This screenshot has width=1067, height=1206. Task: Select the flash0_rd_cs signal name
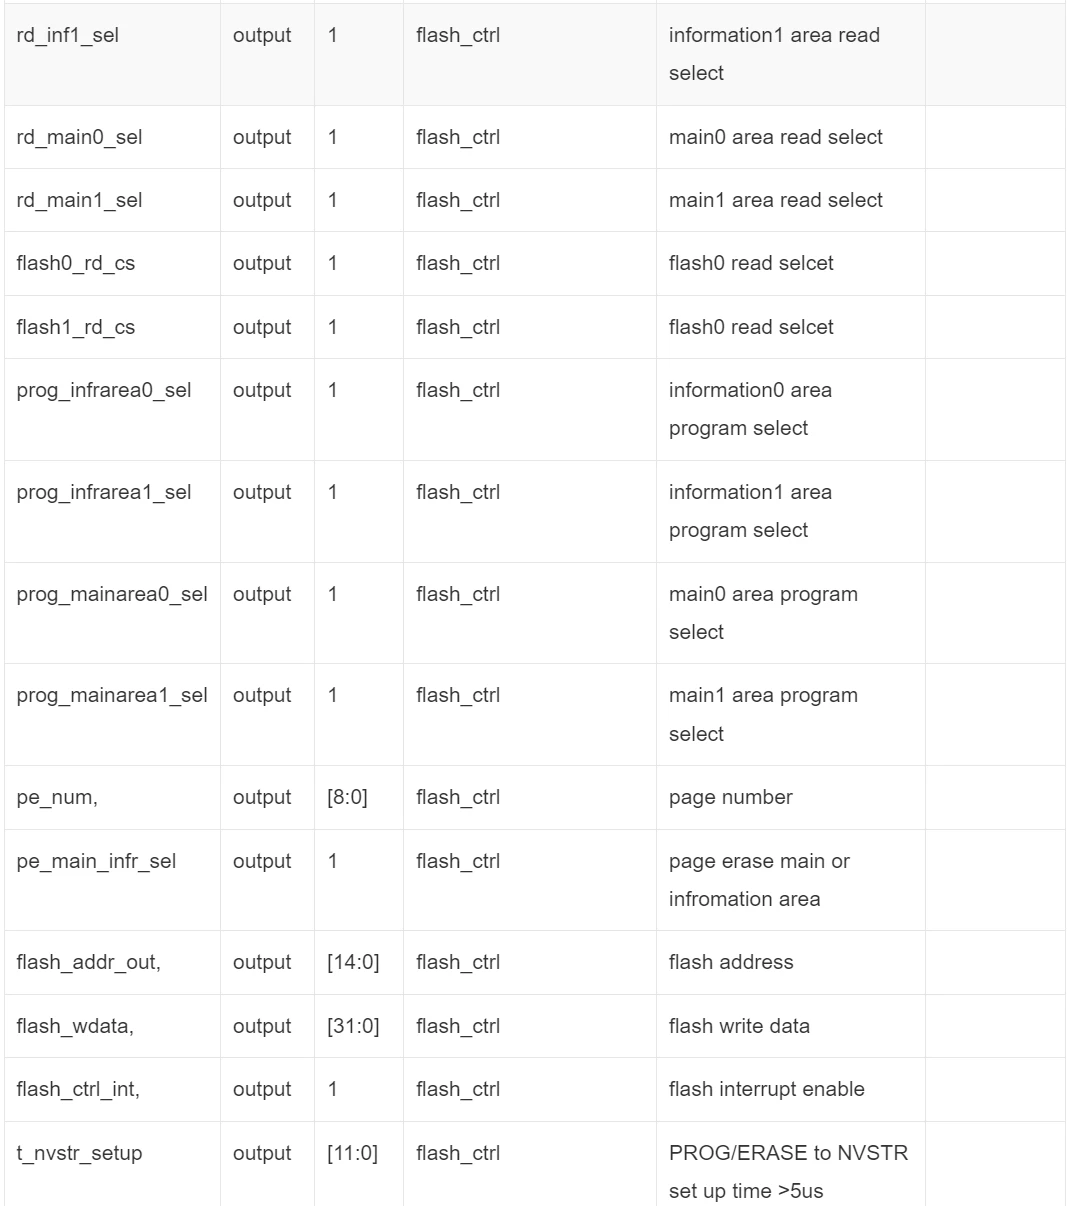pyautogui.click(x=75, y=263)
